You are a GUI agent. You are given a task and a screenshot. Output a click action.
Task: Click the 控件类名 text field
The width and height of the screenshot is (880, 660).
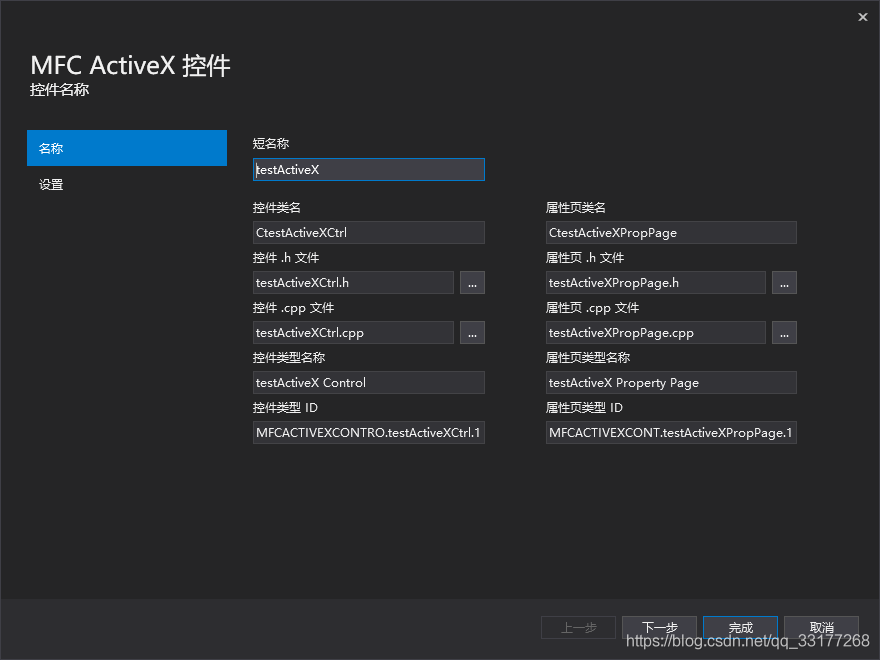pyautogui.click(x=369, y=233)
